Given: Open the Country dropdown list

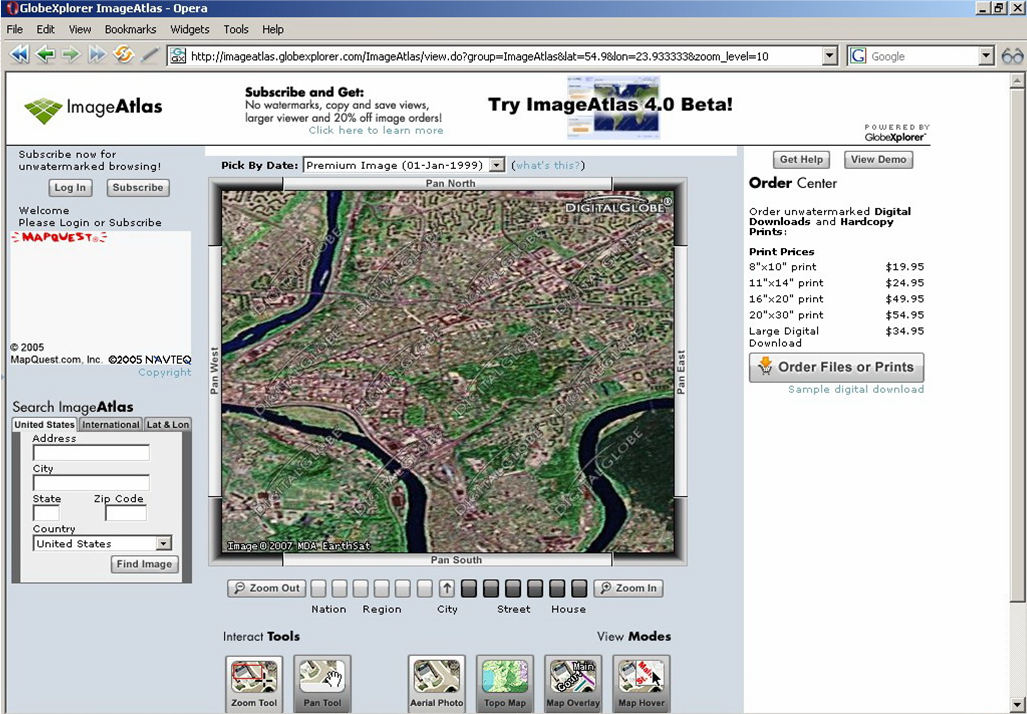Looking at the screenshot, I should pyautogui.click(x=163, y=544).
